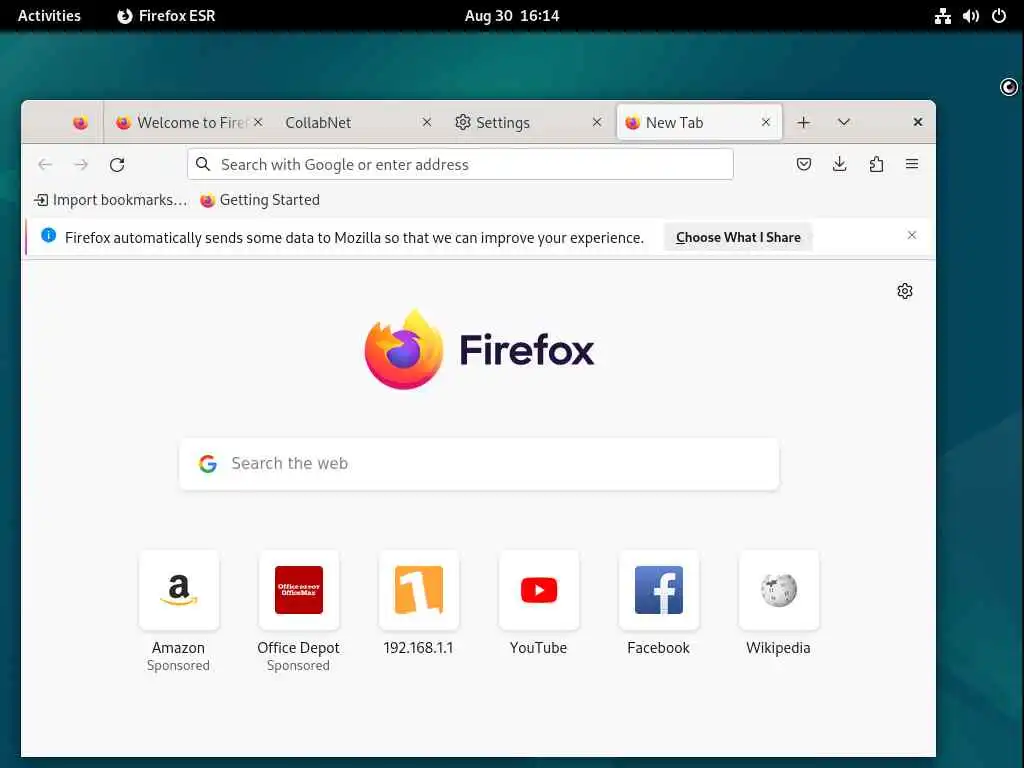Open the Firefox ESR app menu
This screenshot has height=768, width=1024.
(x=166, y=16)
